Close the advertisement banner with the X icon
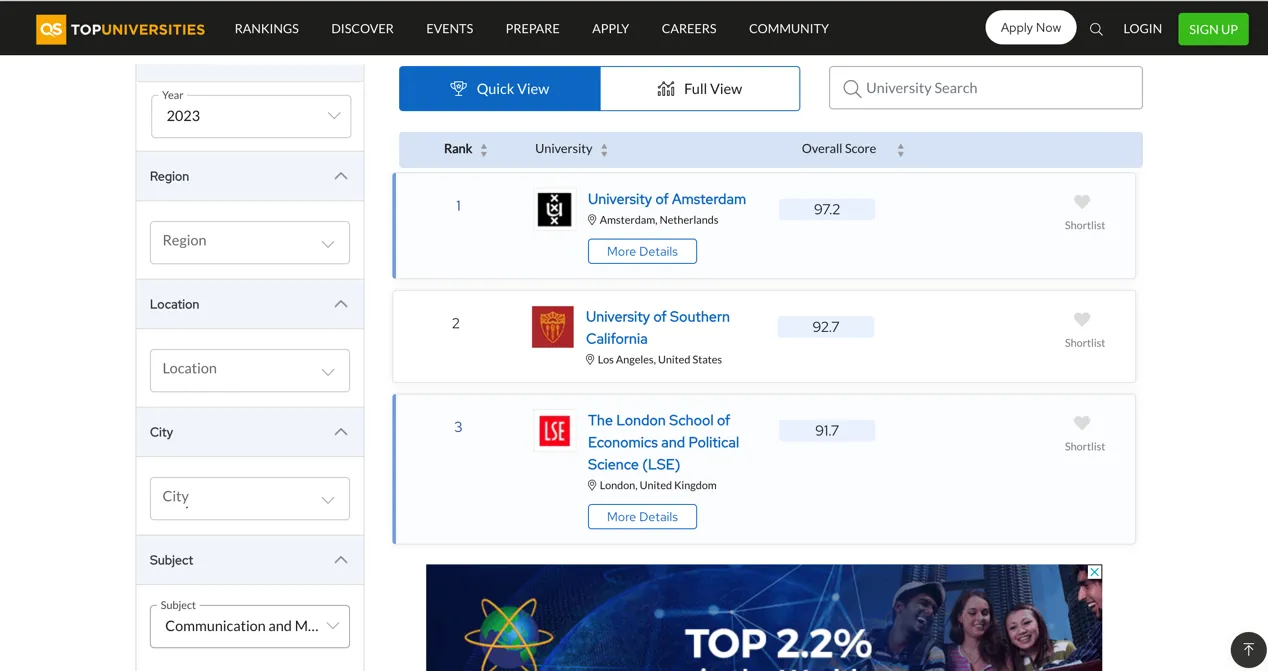Screen dimensions: 1268x671 tap(1095, 572)
